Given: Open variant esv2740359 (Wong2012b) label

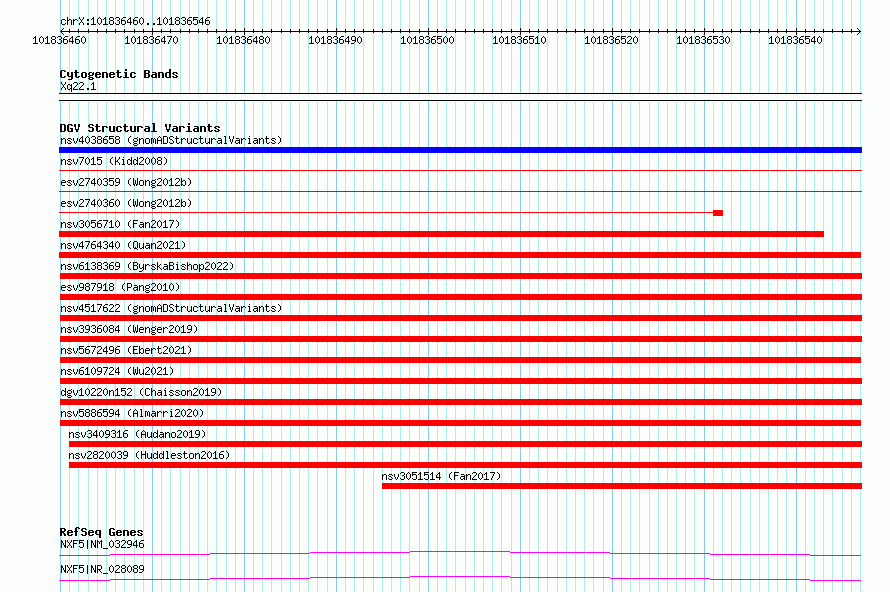Looking at the screenshot, I should tap(126, 182).
